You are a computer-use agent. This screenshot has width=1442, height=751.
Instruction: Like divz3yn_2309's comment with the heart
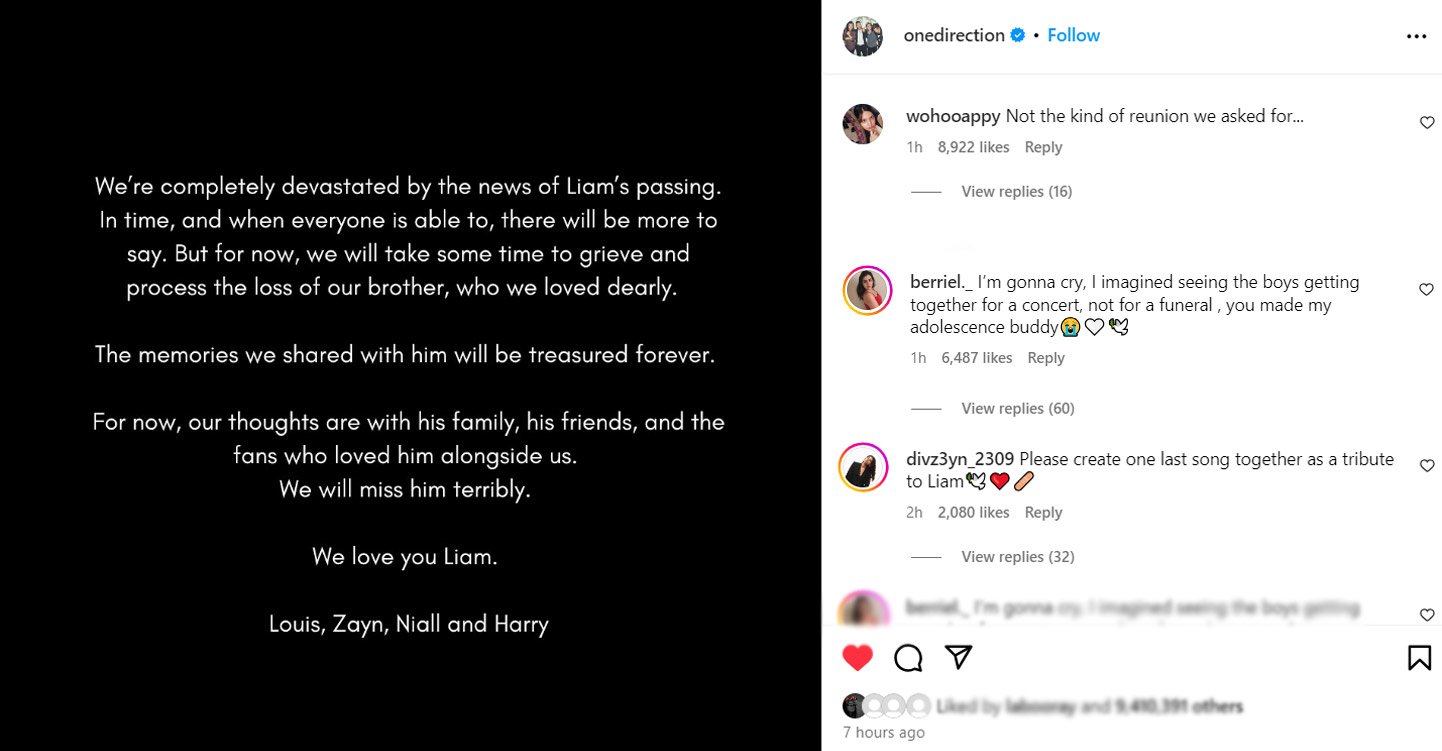tap(1427, 466)
